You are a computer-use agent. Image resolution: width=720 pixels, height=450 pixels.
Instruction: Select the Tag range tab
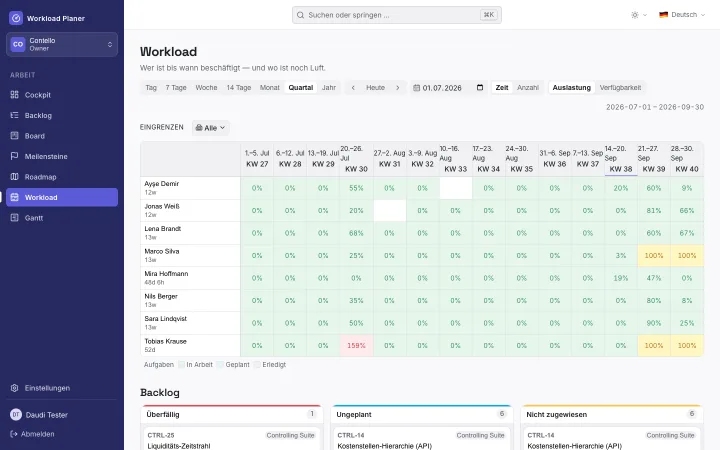(x=151, y=88)
